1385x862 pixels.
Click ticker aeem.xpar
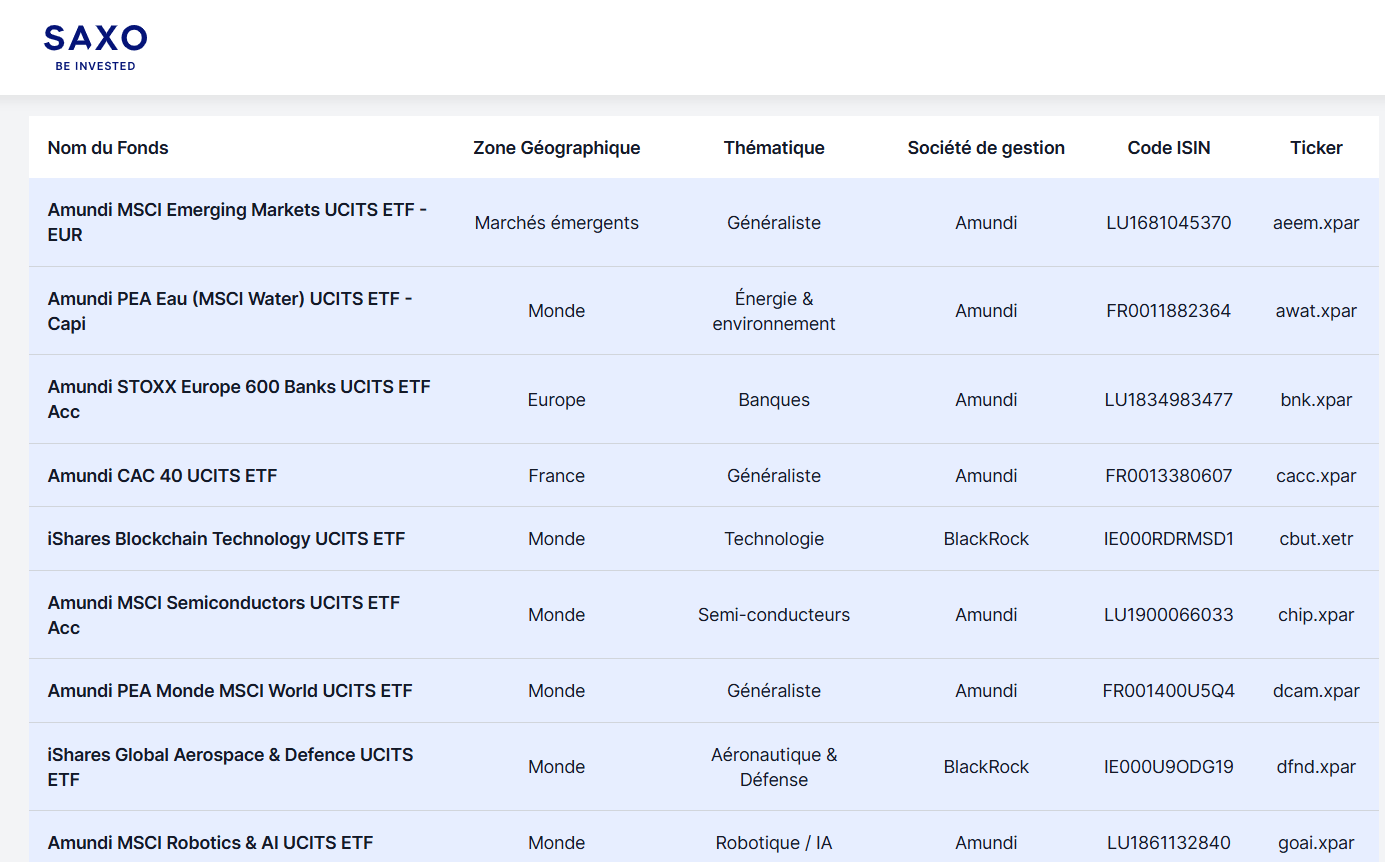pyautogui.click(x=1316, y=223)
